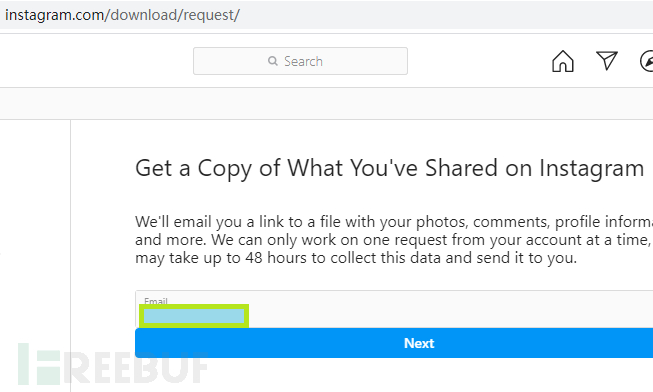Focus the Email input field

[x=394, y=309]
